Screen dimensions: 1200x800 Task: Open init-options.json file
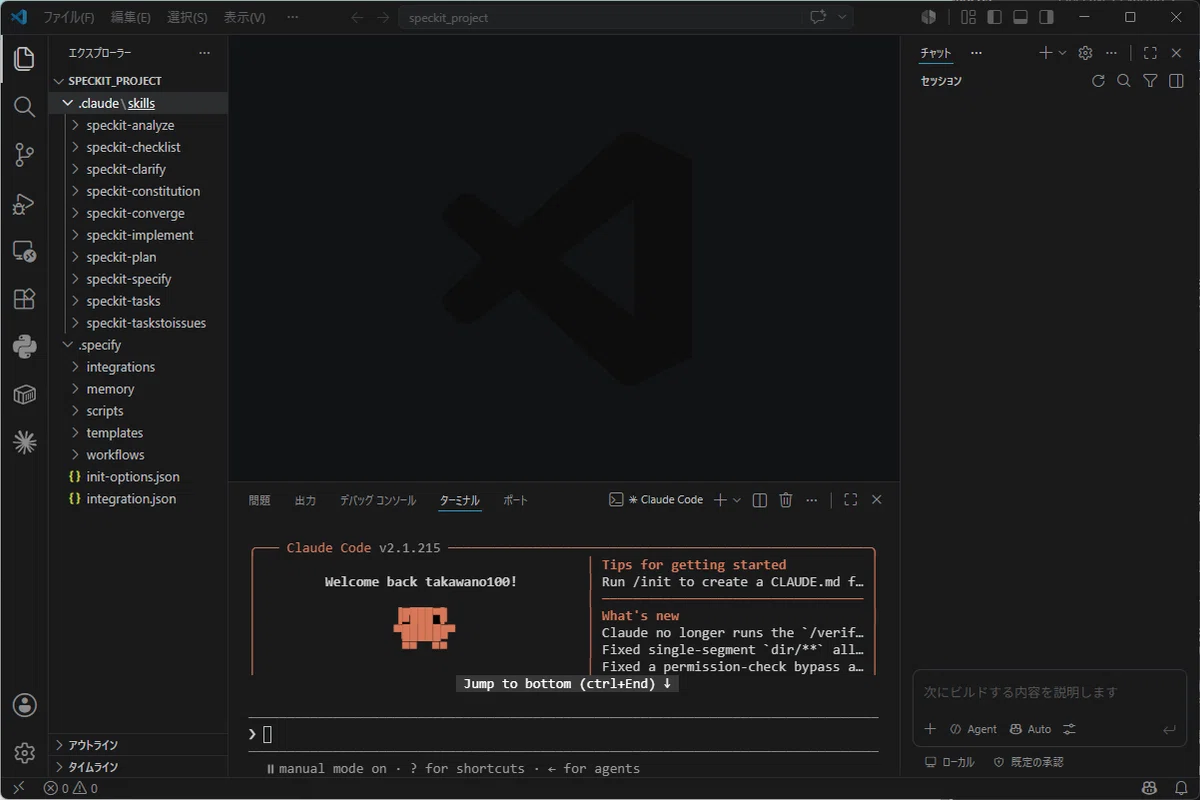click(138, 477)
